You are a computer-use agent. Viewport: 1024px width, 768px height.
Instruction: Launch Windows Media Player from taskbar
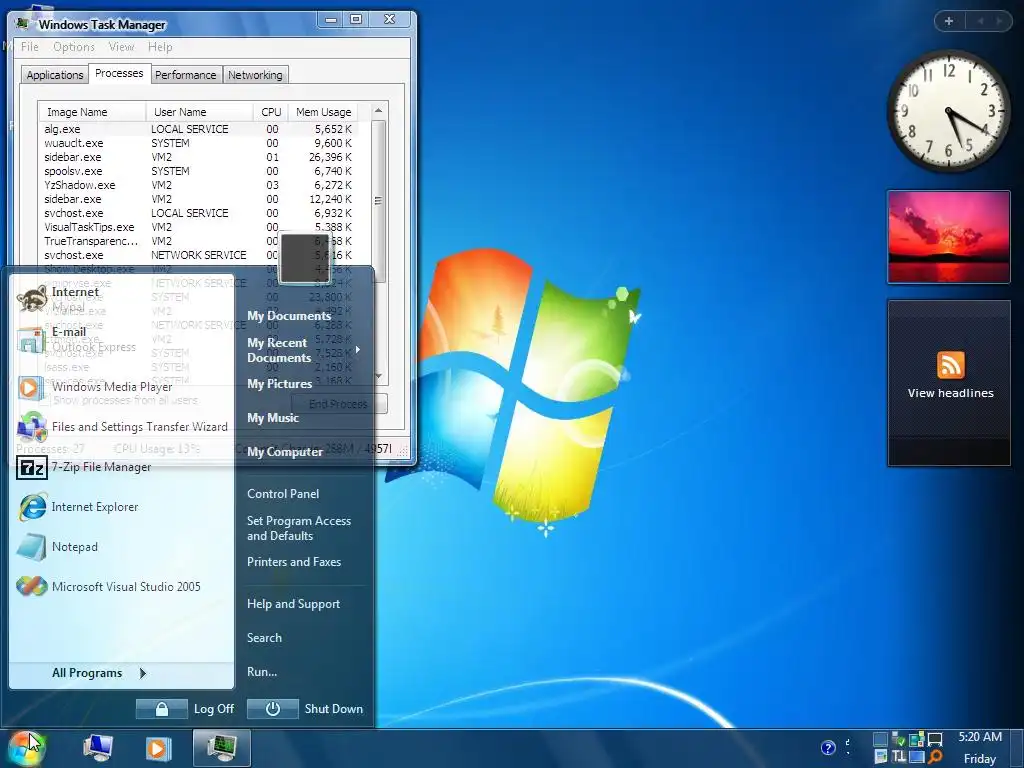157,748
